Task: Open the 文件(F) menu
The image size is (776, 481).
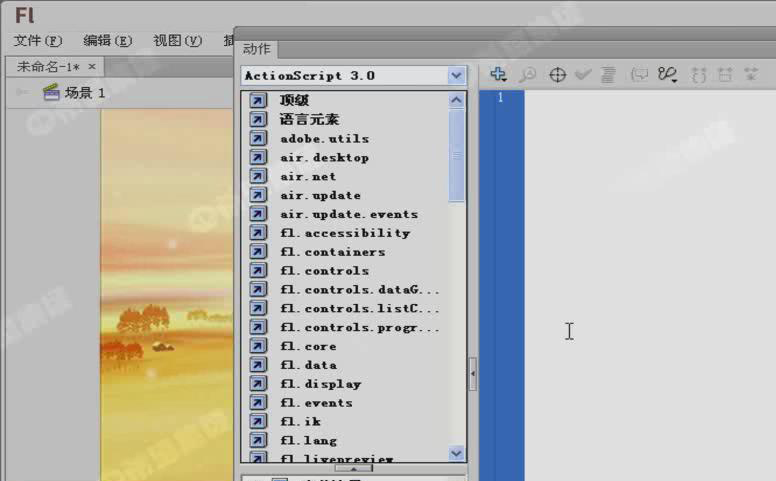Action: 38,41
